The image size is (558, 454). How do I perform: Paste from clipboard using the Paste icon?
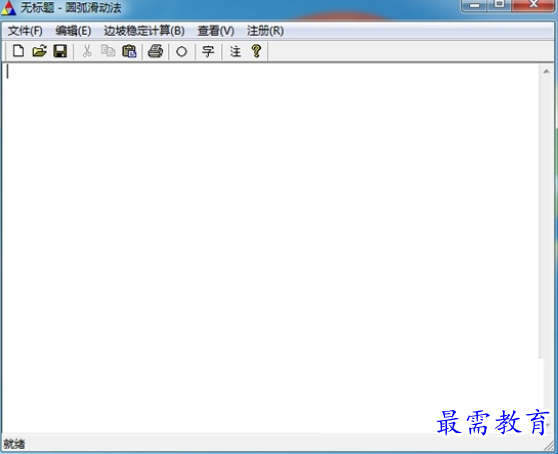129,51
